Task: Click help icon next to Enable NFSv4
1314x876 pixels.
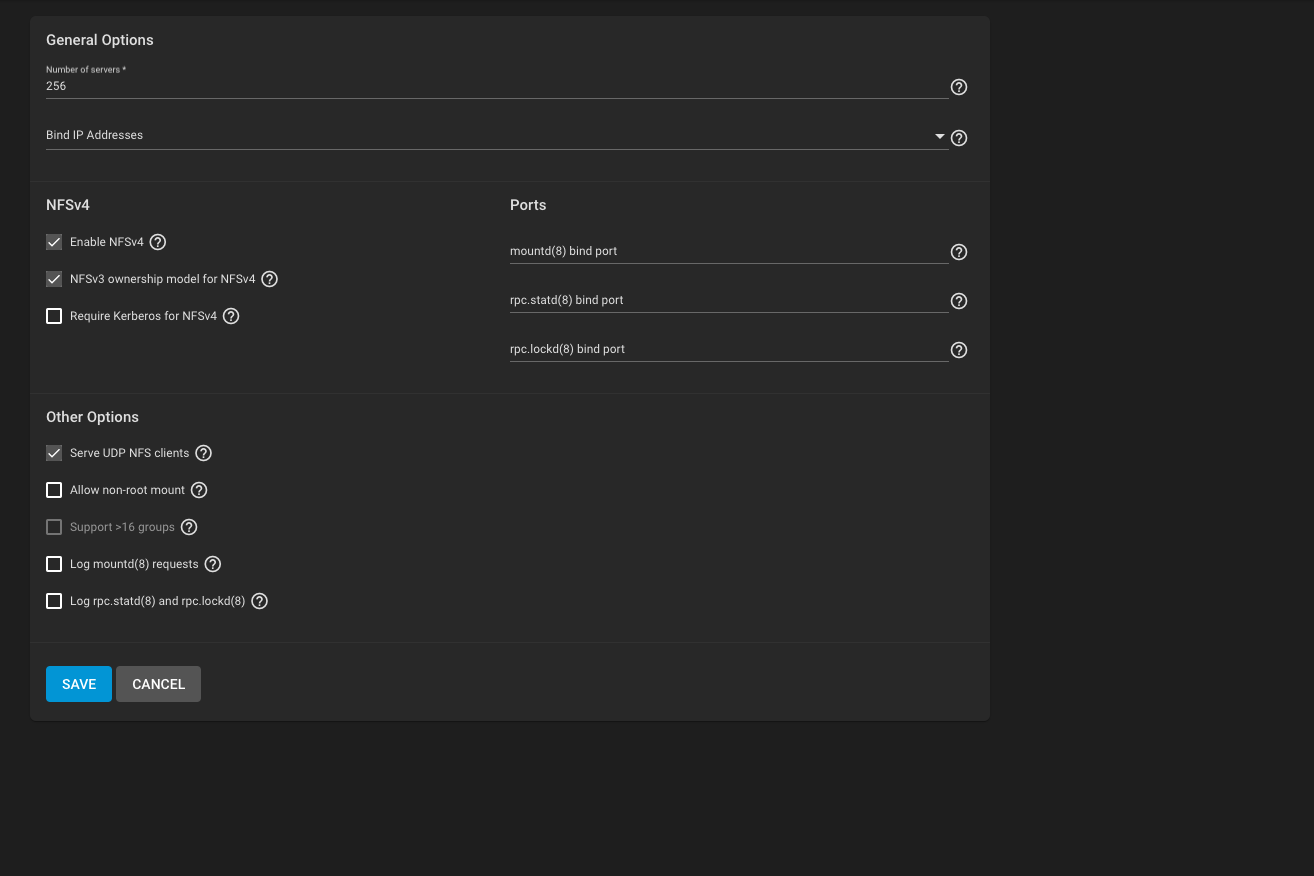Action: (157, 242)
